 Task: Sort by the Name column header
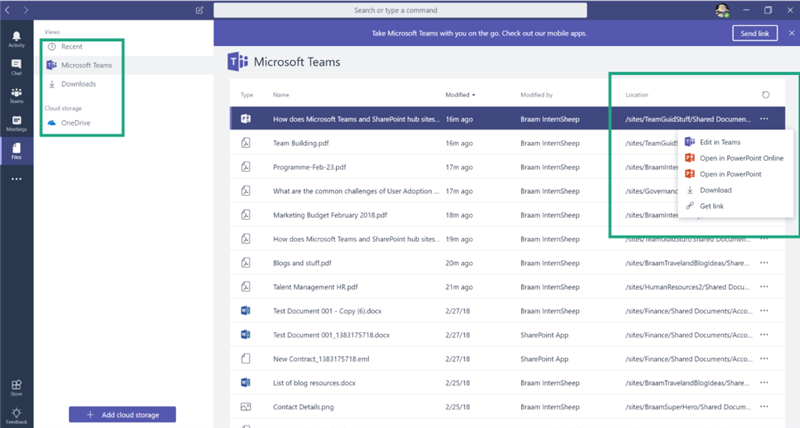click(281, 95)
